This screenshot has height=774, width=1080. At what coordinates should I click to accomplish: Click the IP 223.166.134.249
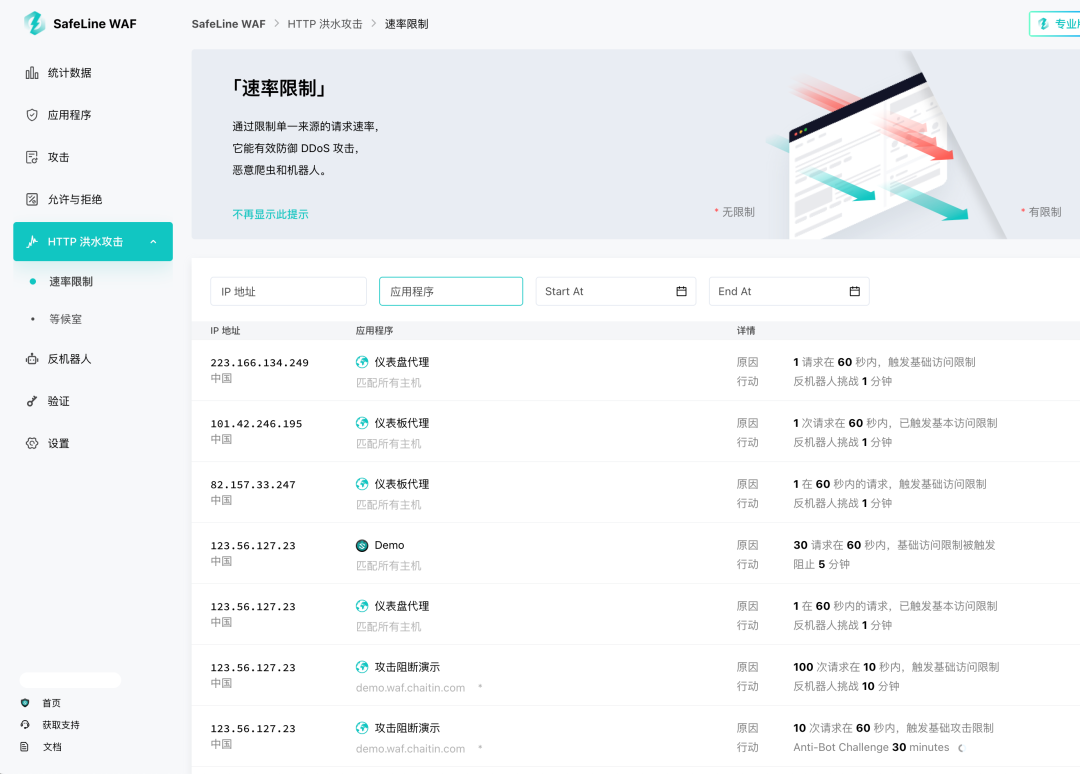coord(259,363)
